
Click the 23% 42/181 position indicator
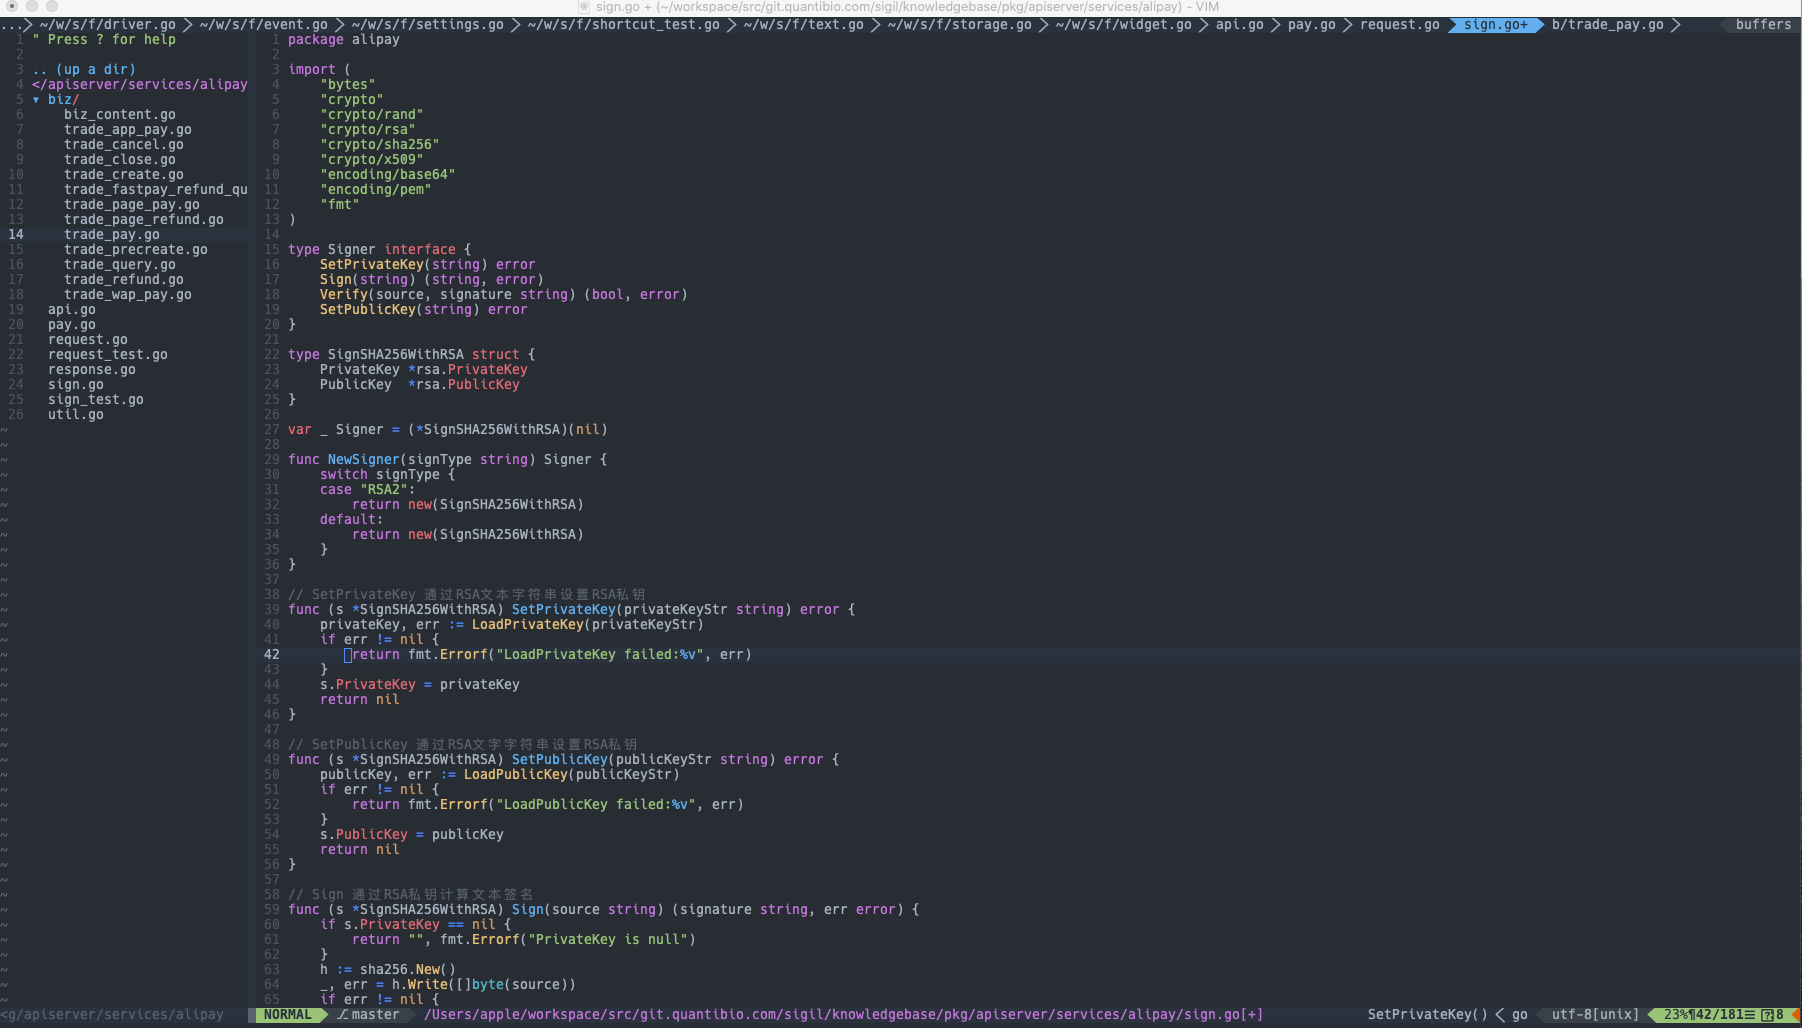[1724, 1014]
